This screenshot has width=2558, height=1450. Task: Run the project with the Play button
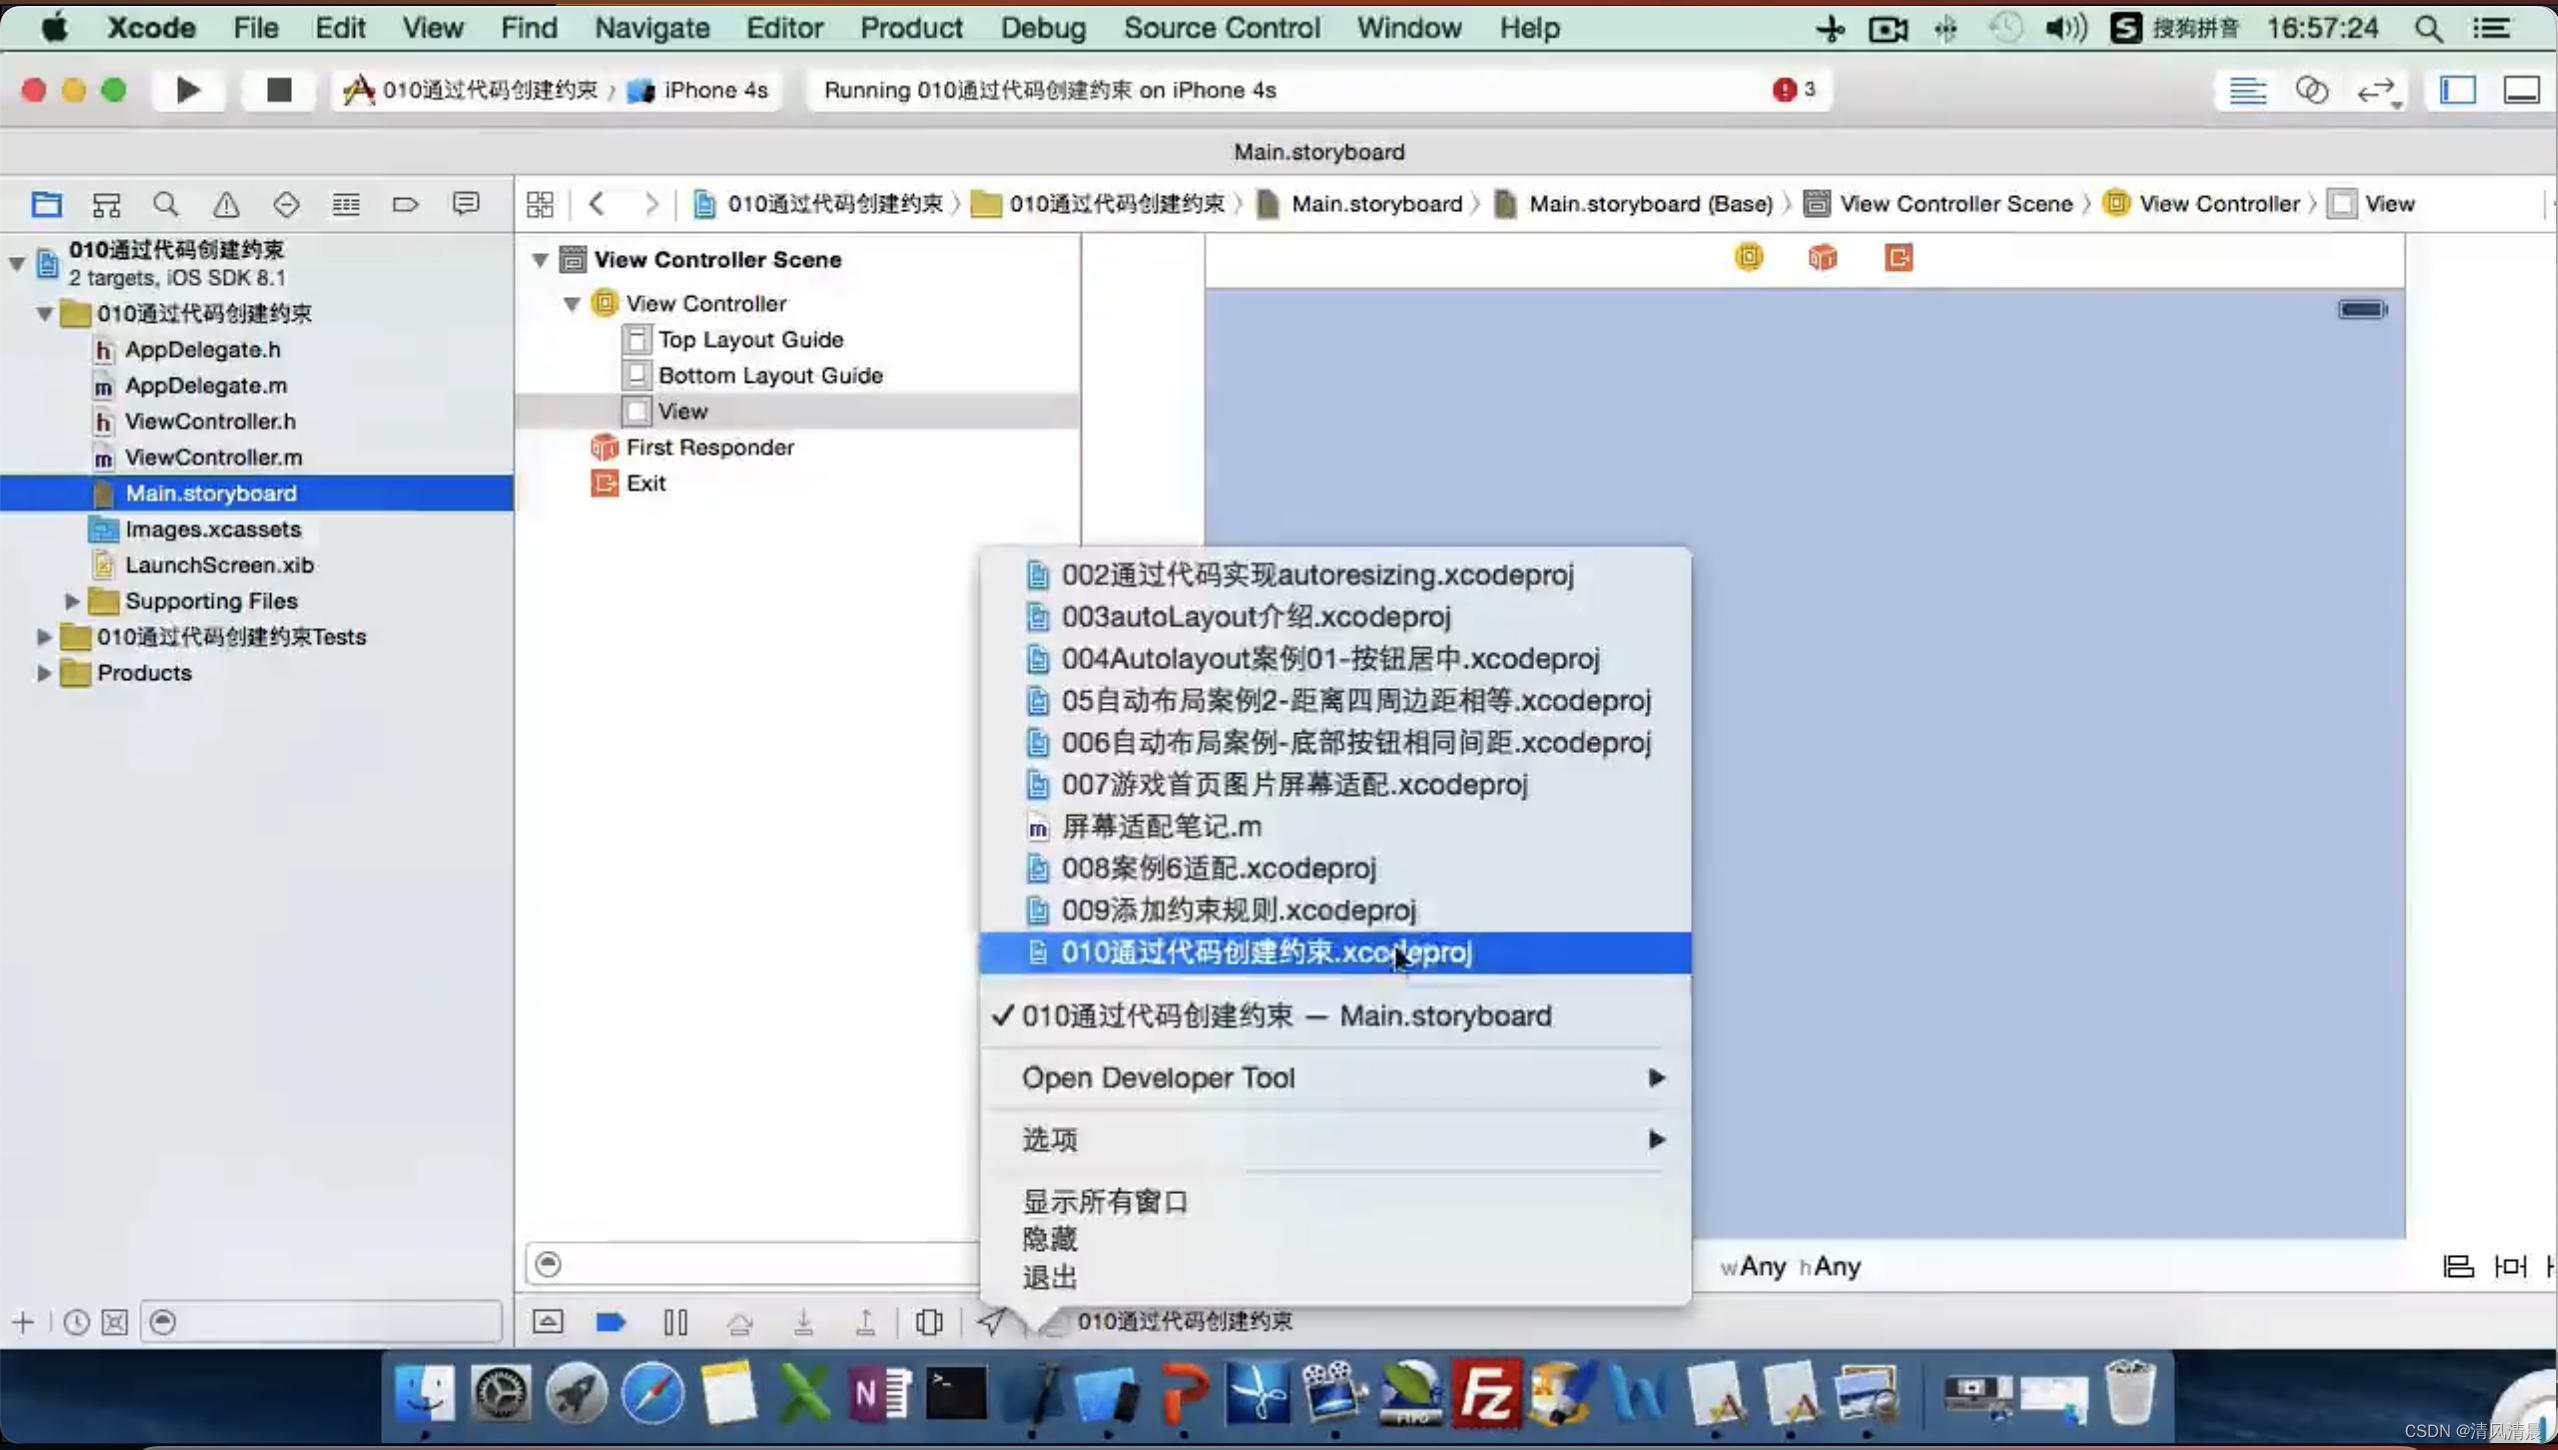pos(188,90)
